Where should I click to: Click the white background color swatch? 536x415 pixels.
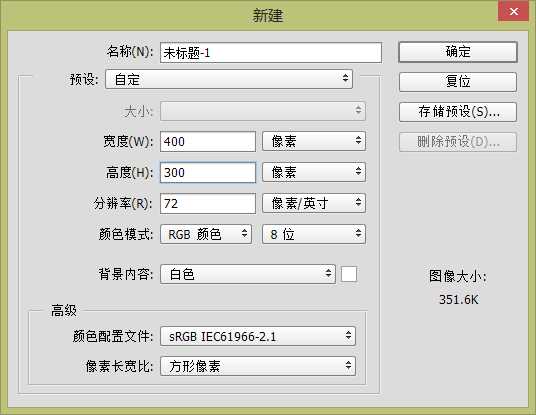[x=349, y=274]
